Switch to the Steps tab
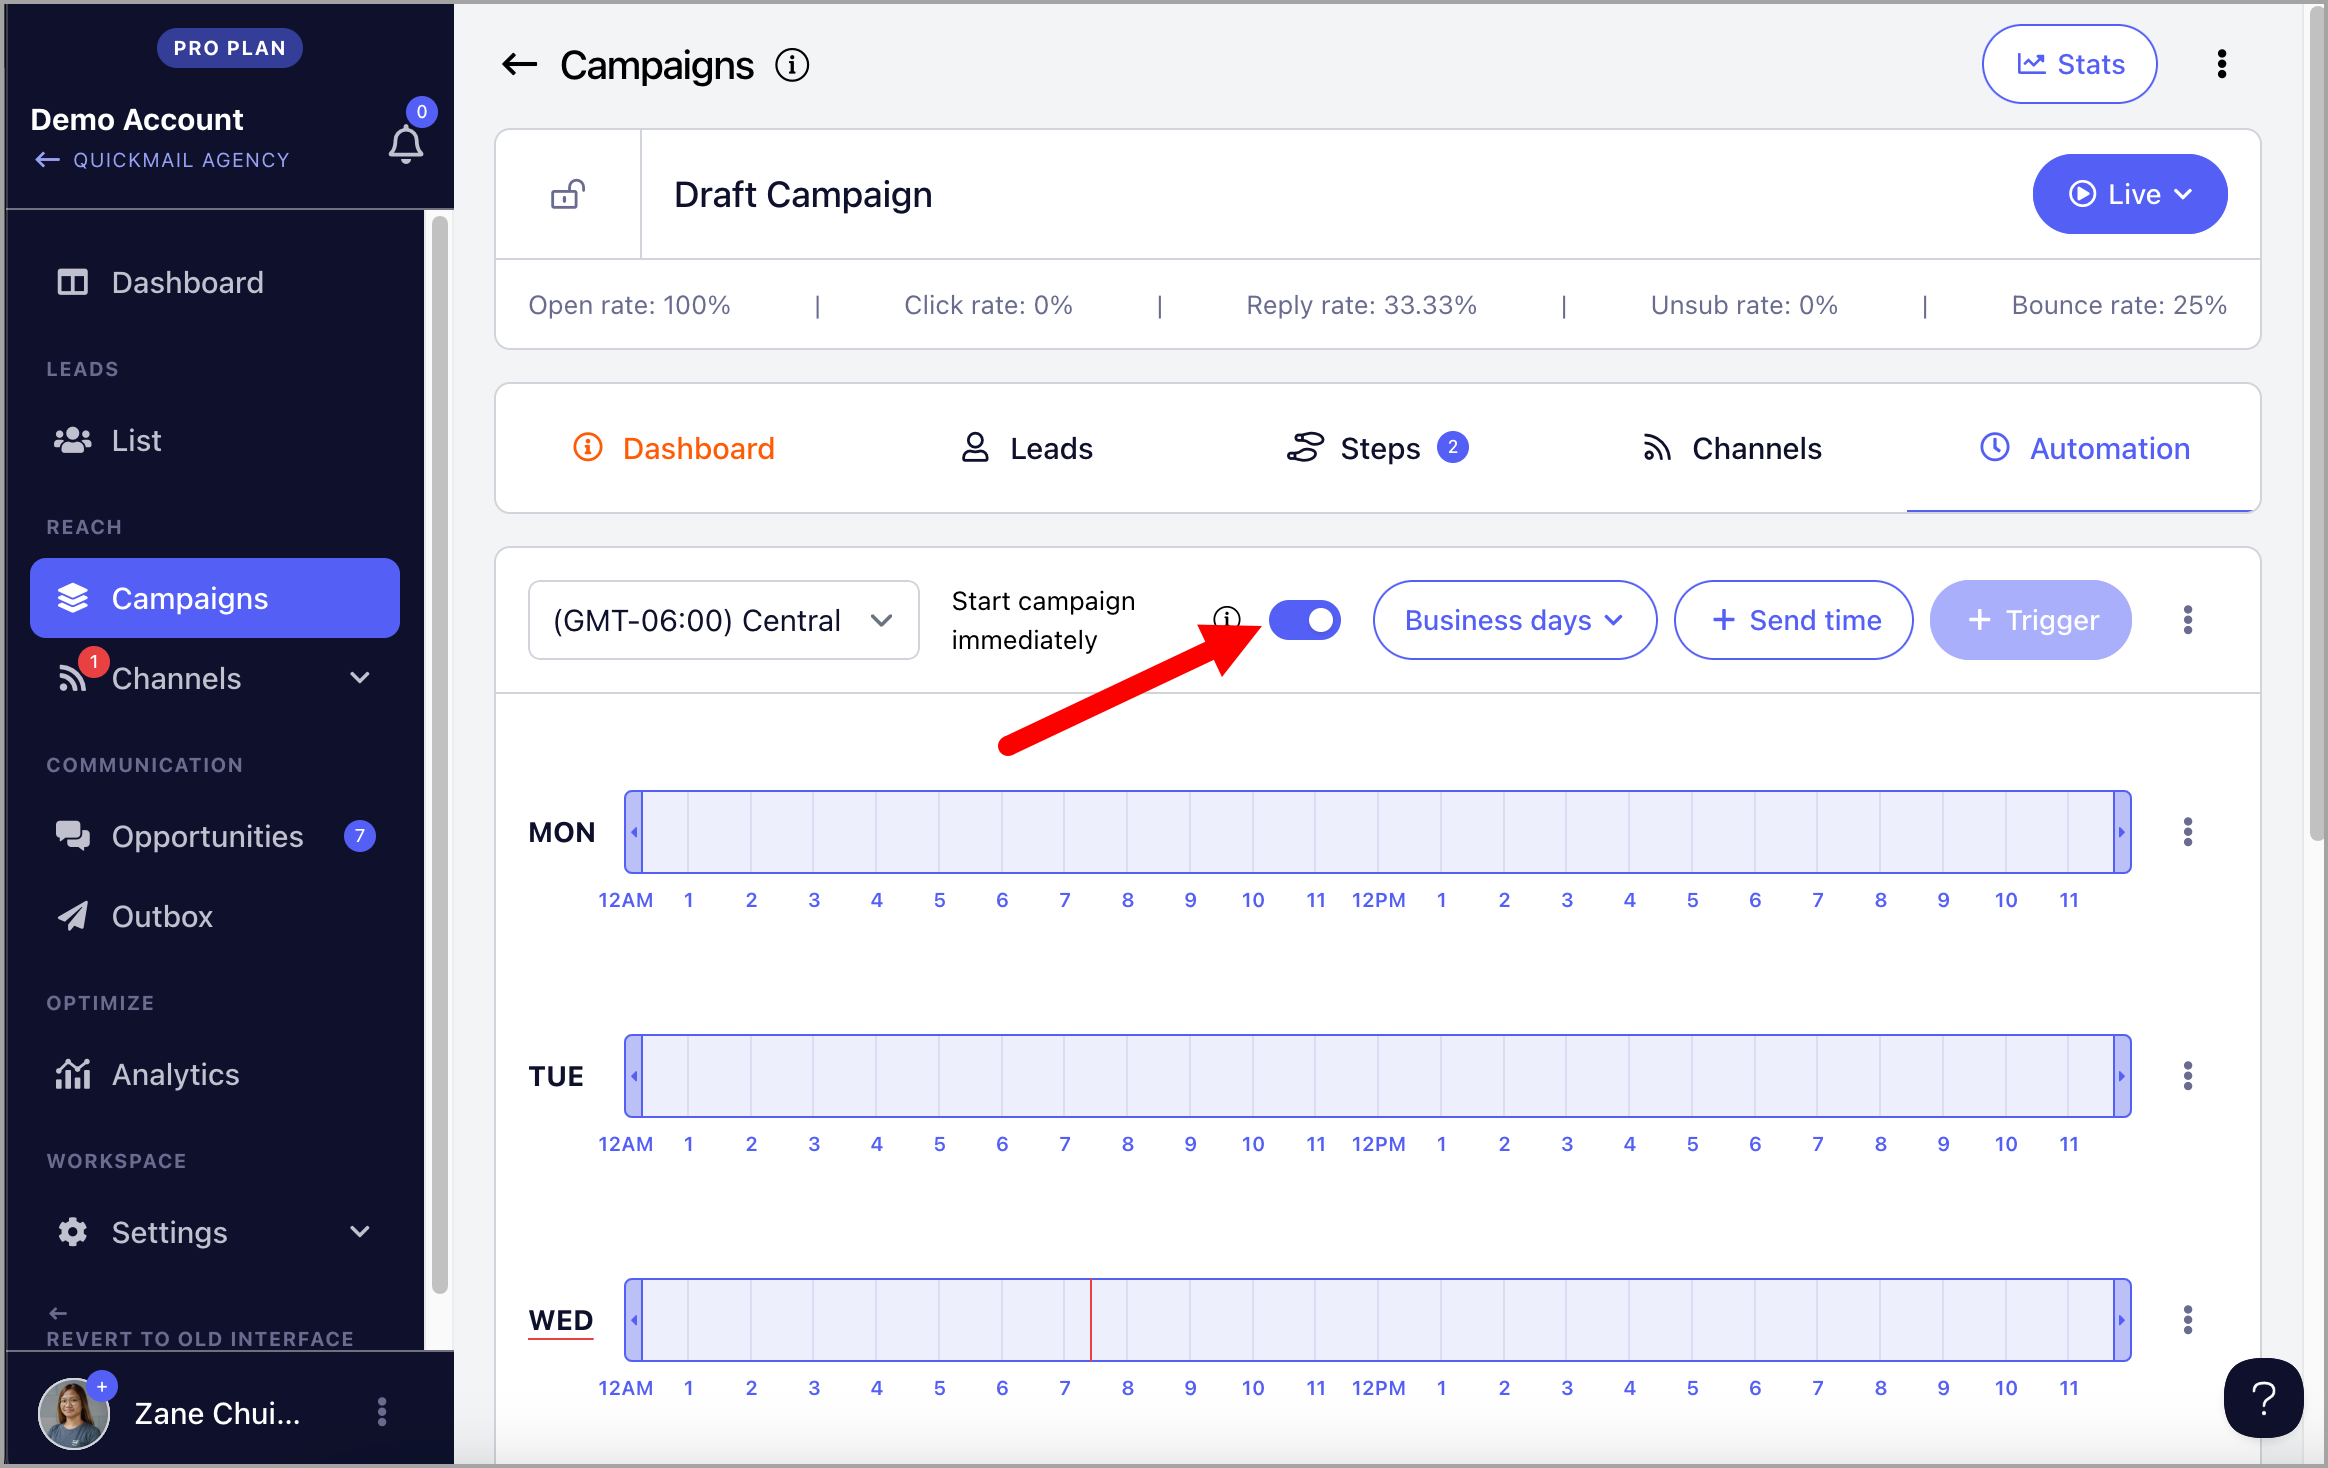The image size is (2328, 1468). pyautogui.click(x=1378, y=448)
